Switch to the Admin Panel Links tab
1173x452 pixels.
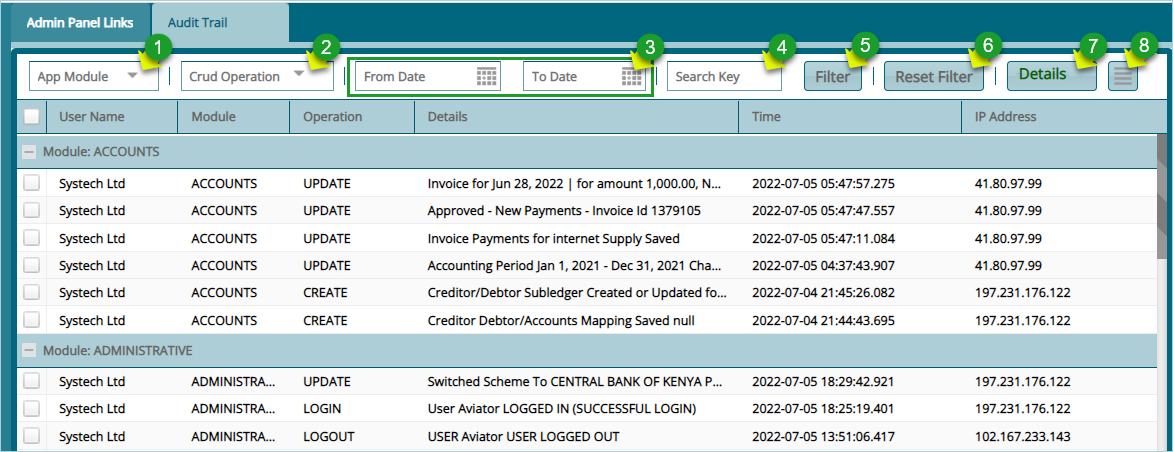tap(80, 22)
